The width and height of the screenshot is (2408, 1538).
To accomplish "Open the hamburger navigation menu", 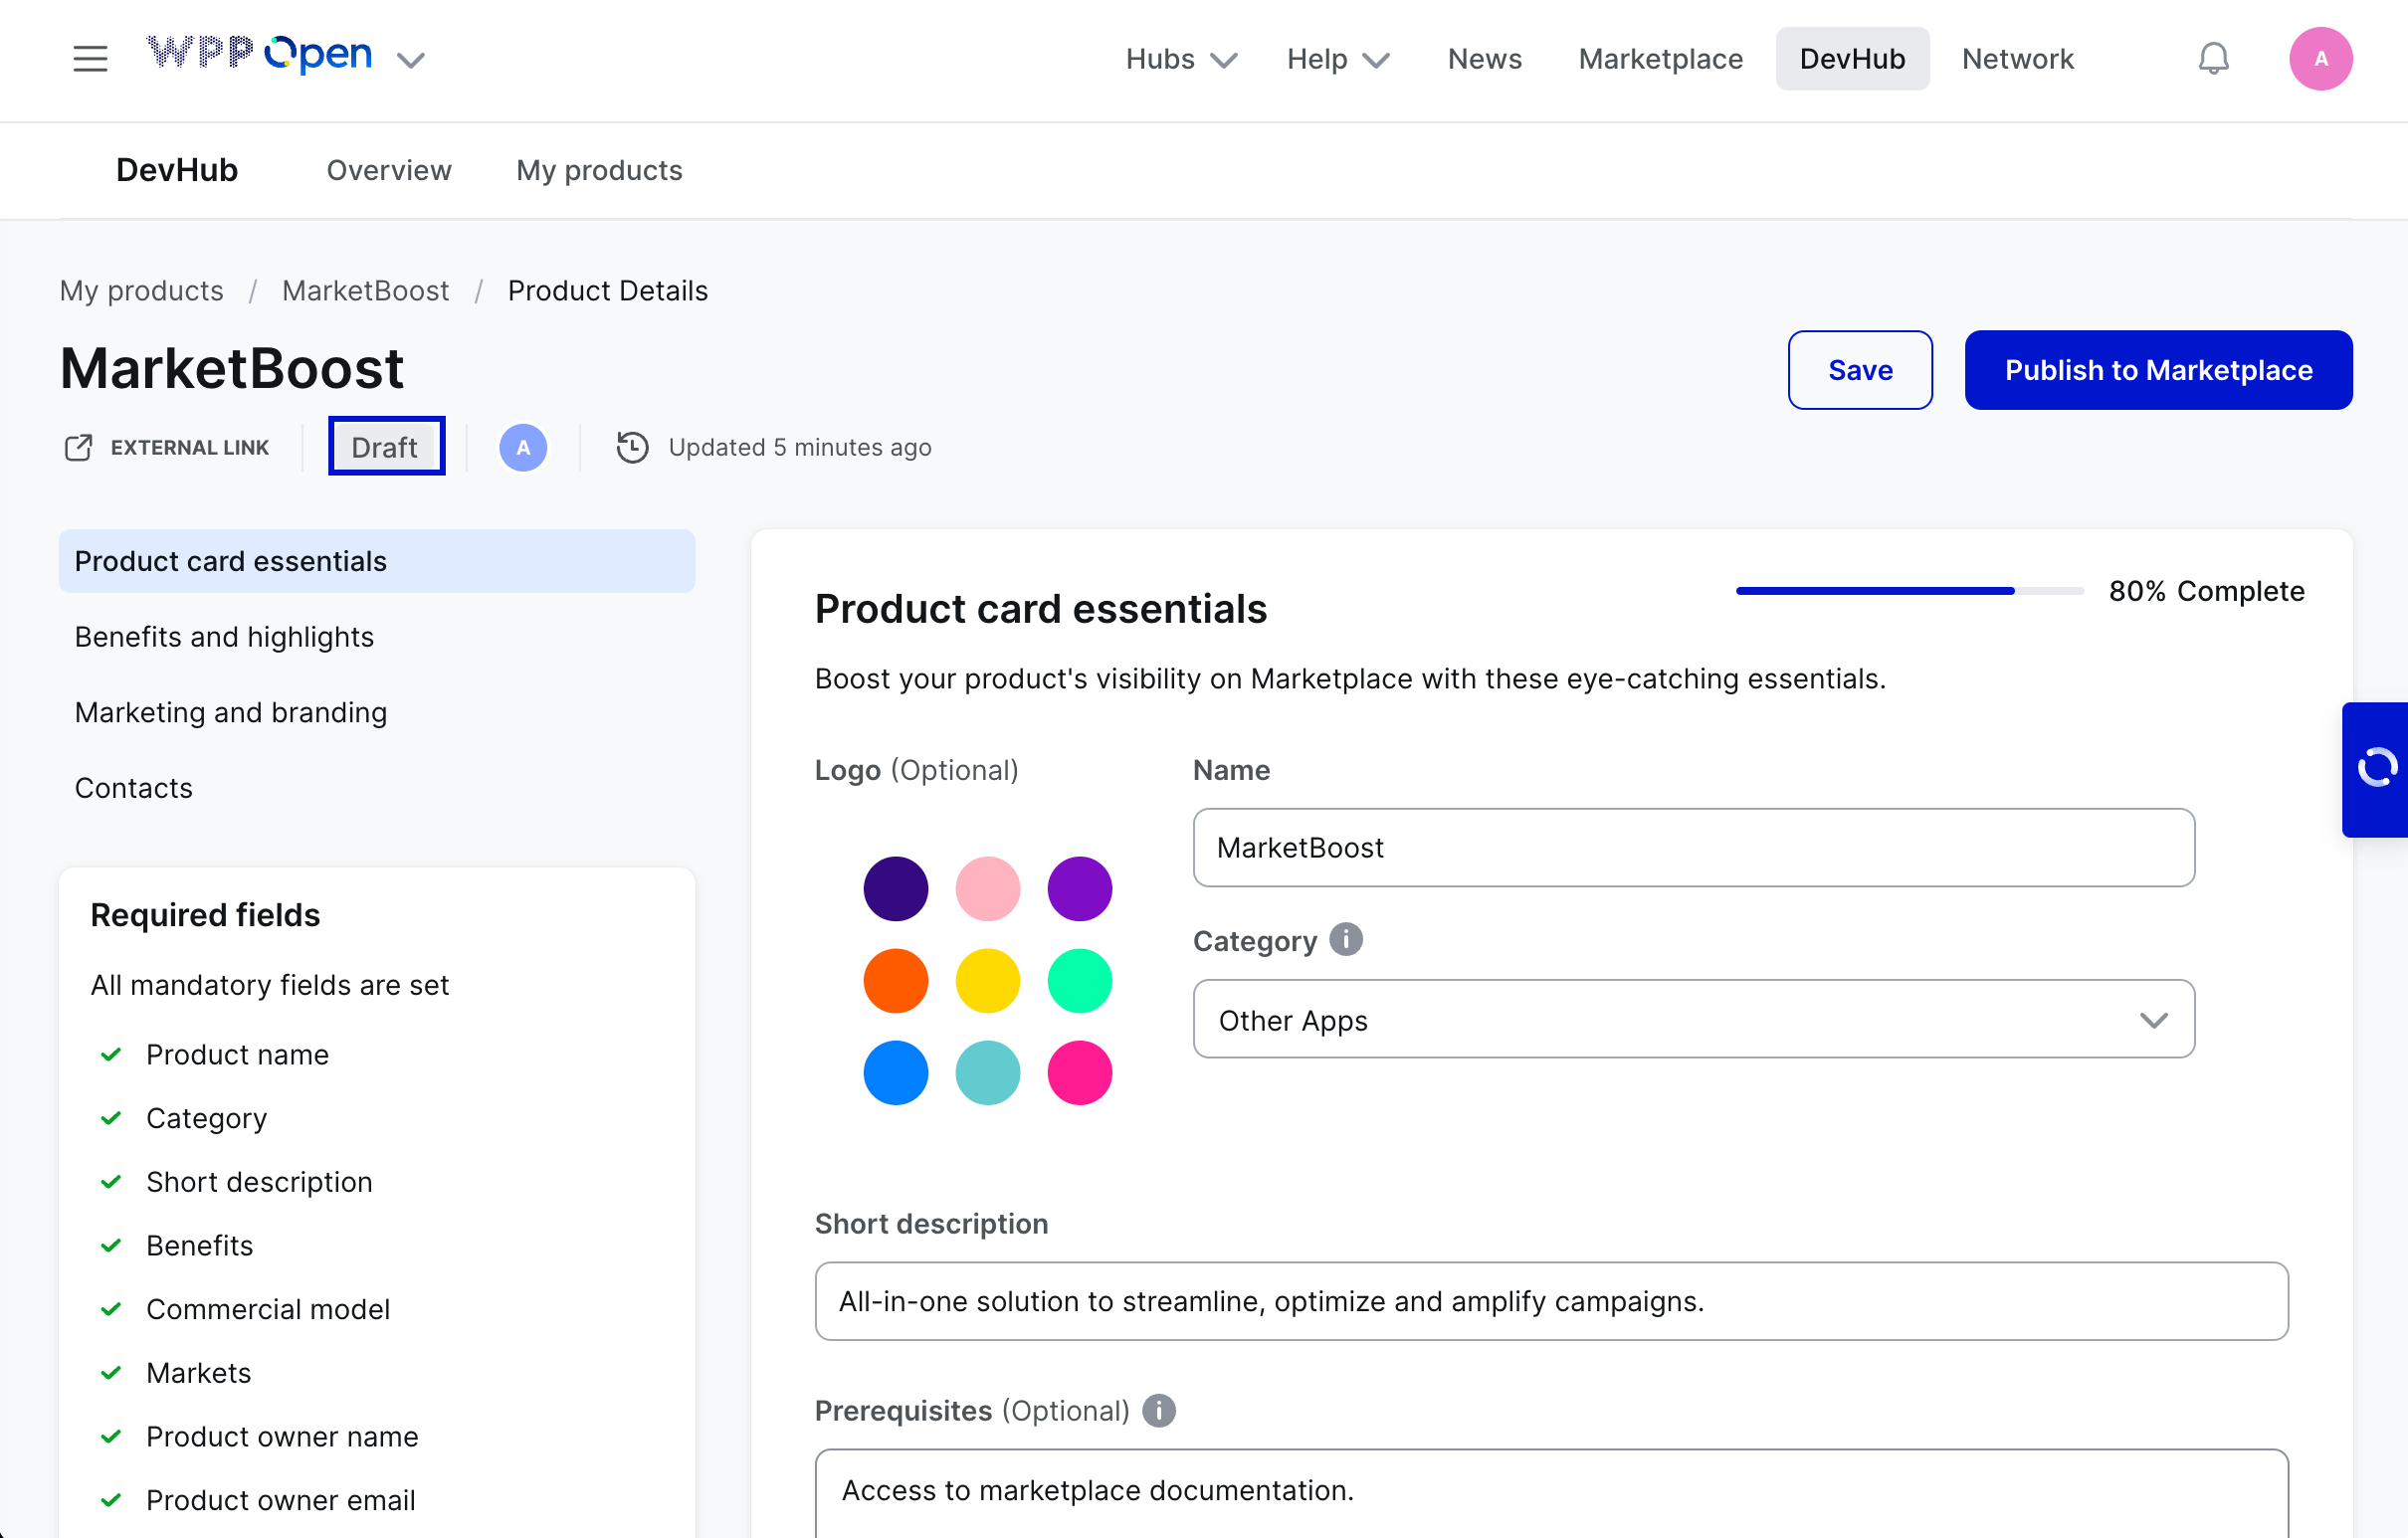I will (90, 59).
